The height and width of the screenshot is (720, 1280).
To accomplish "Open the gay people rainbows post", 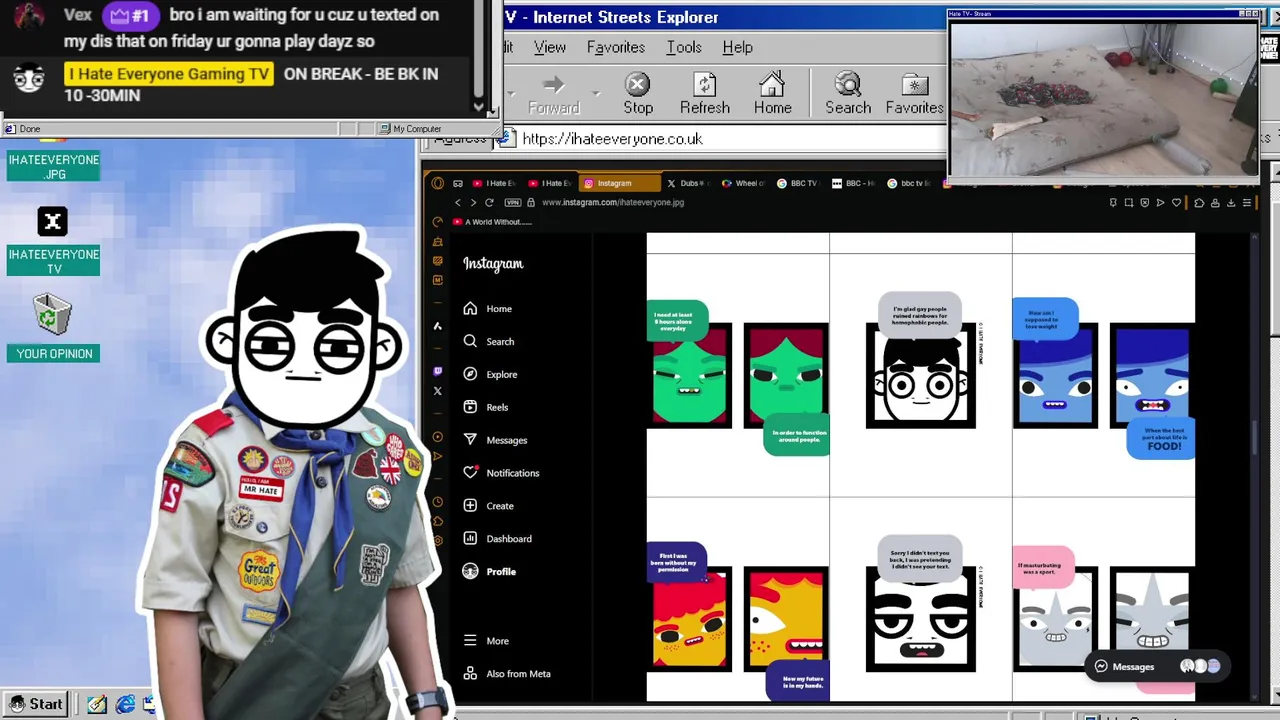I will pos(921,376).
